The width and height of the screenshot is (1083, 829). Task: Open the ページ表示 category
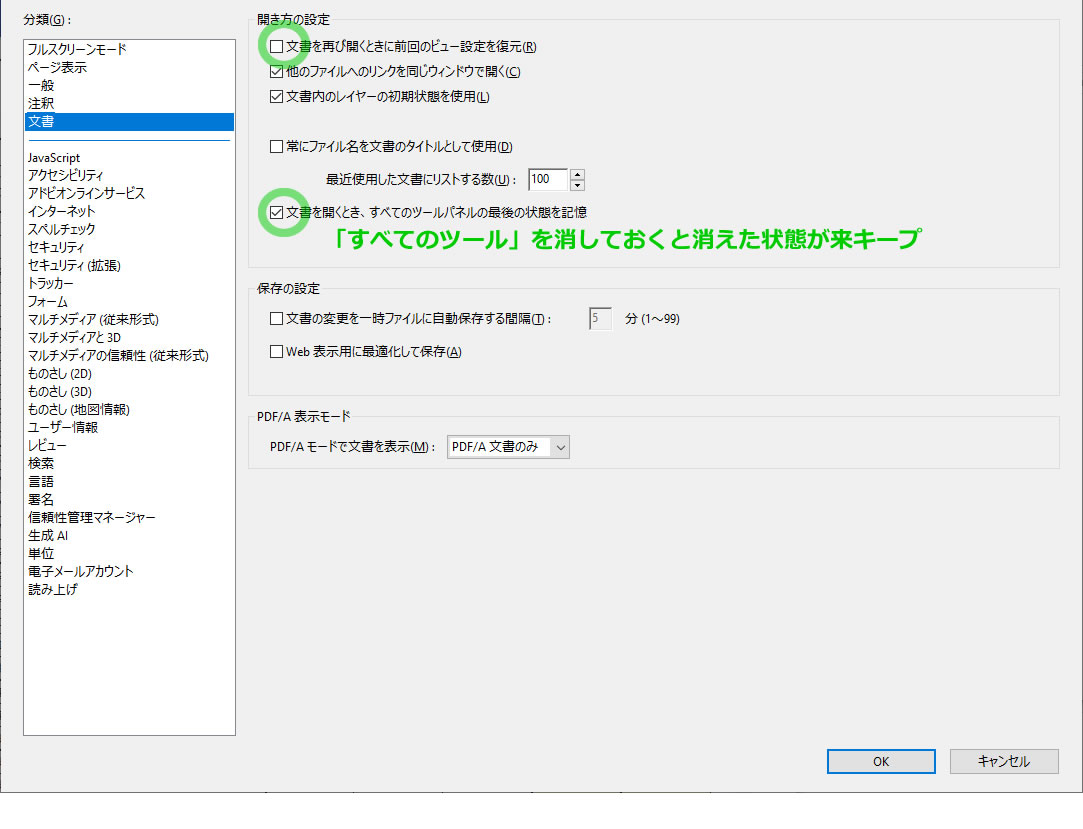pos(57,67)
